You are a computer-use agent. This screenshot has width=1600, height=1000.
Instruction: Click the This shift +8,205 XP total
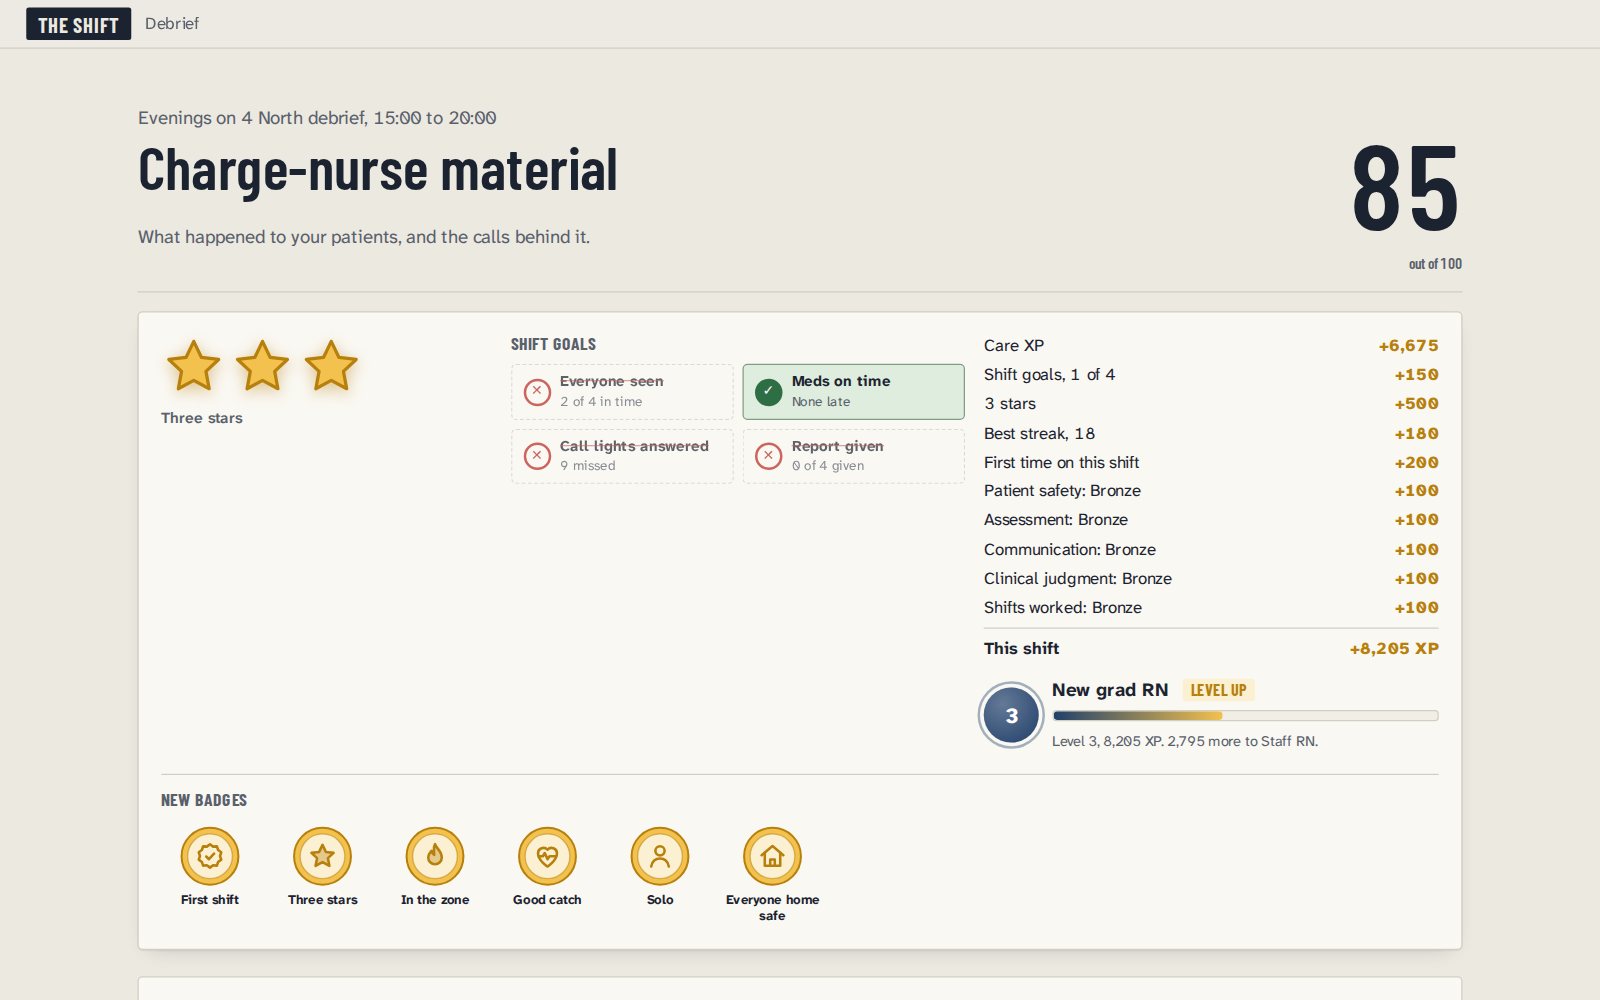click(1393, 649)
